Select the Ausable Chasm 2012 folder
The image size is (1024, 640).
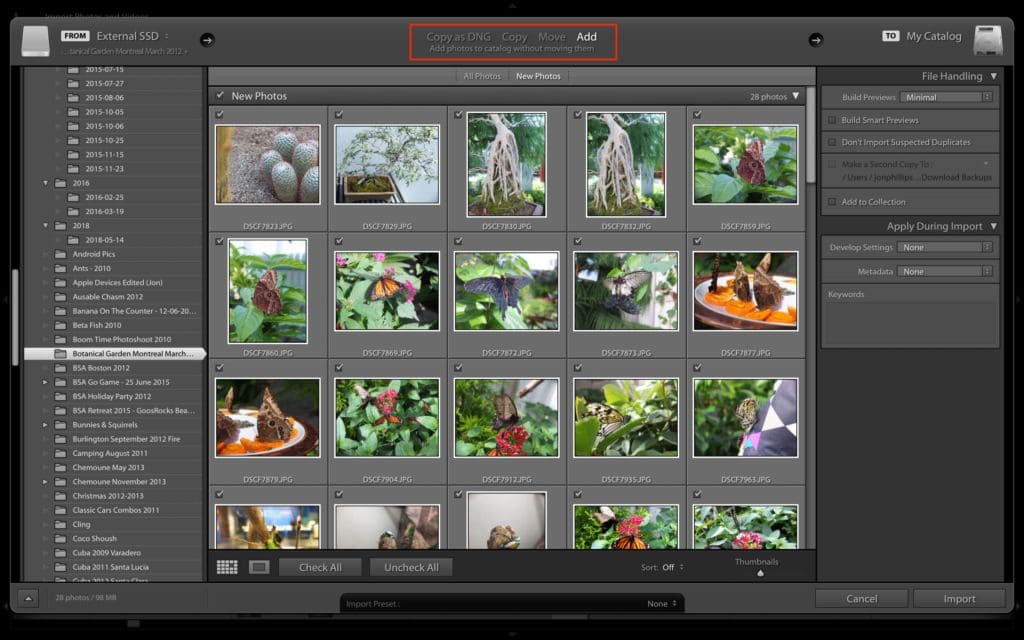(x=107, y=297)
